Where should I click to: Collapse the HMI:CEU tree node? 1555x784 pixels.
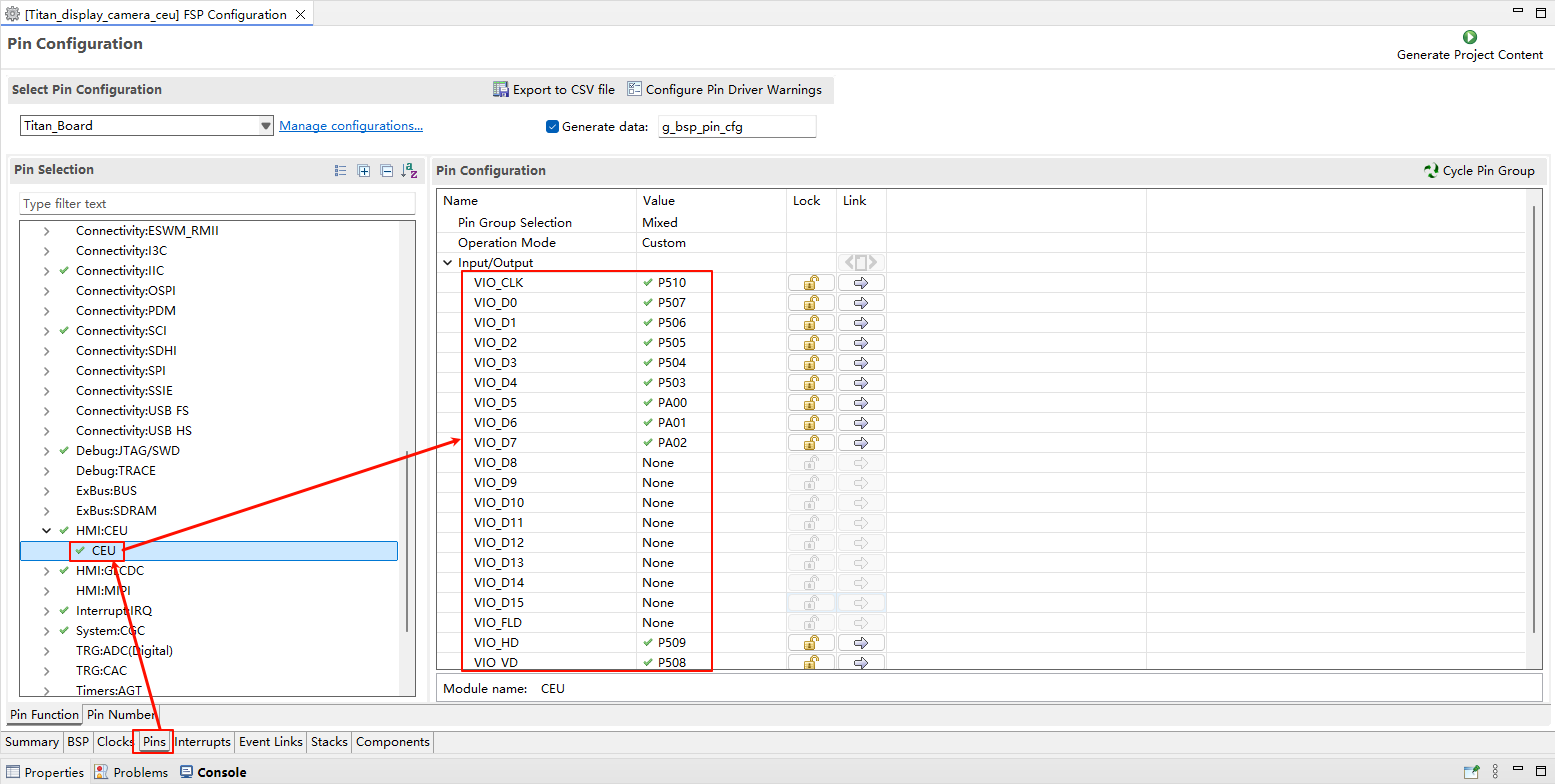pyautogui.click(x=46, y=531)
